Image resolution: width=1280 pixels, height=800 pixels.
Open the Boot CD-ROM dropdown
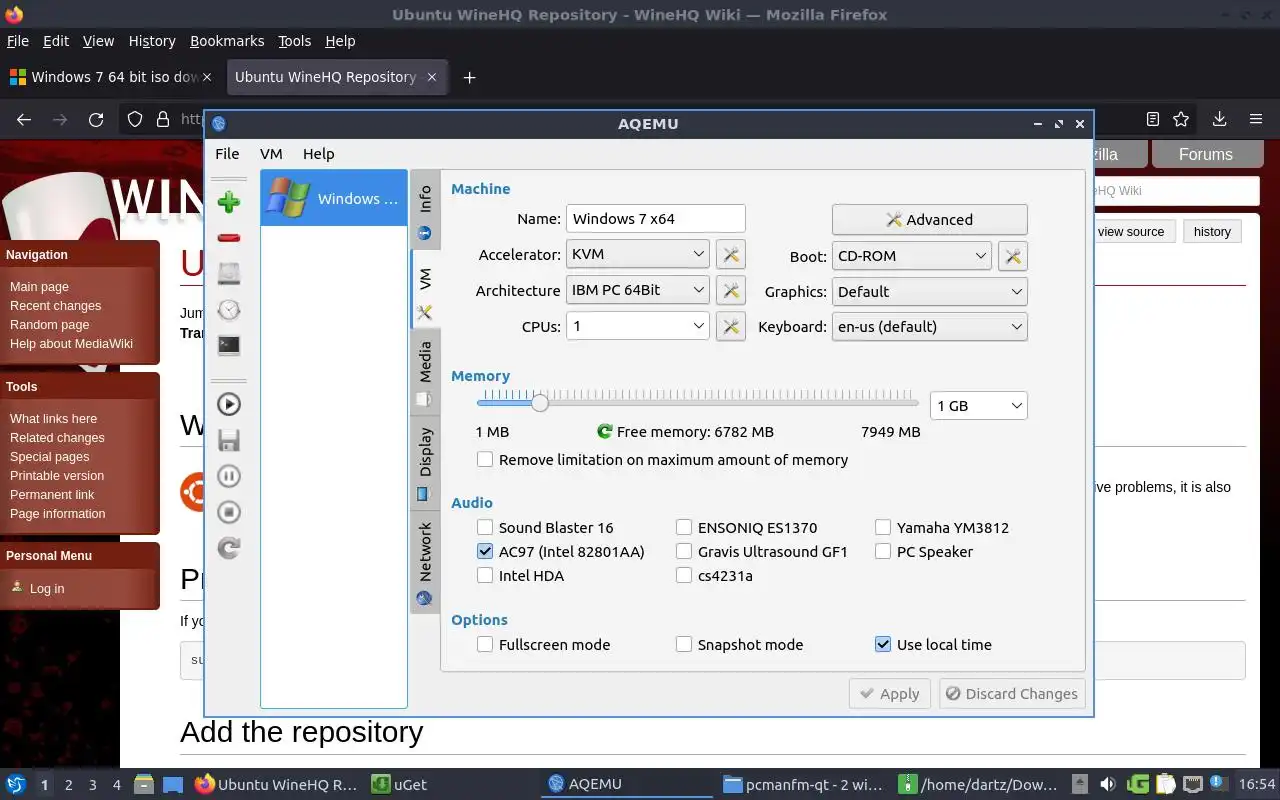pos(912,256)
